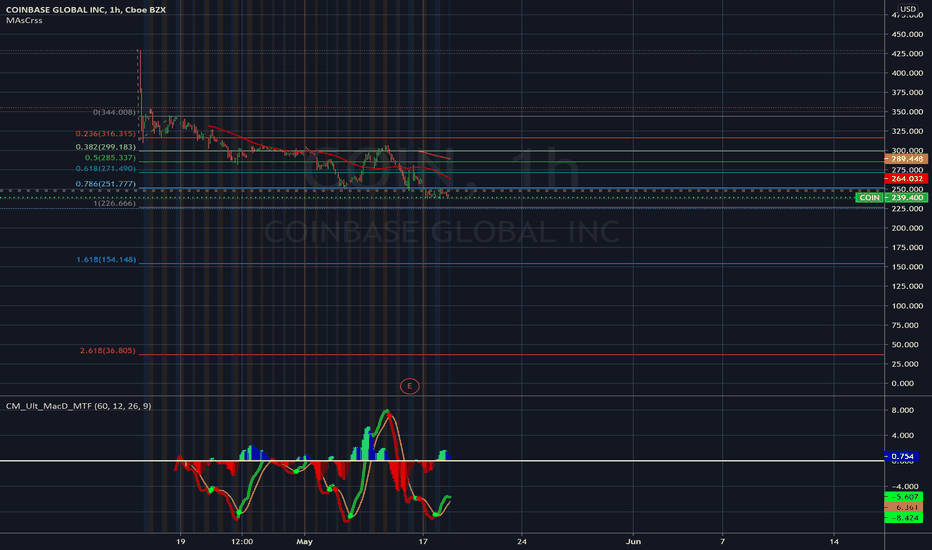Click the MACD value label -5.607
The image size is (932, 550).
point(904,497)
